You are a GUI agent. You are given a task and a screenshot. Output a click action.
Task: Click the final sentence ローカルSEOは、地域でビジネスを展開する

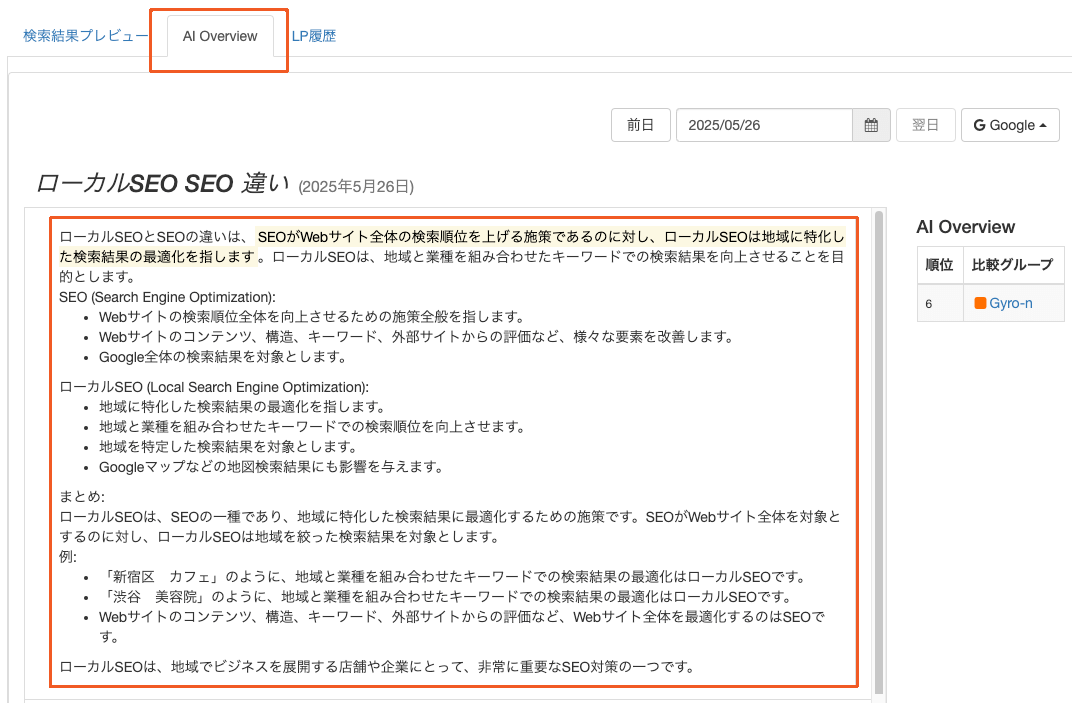point(377,667)
